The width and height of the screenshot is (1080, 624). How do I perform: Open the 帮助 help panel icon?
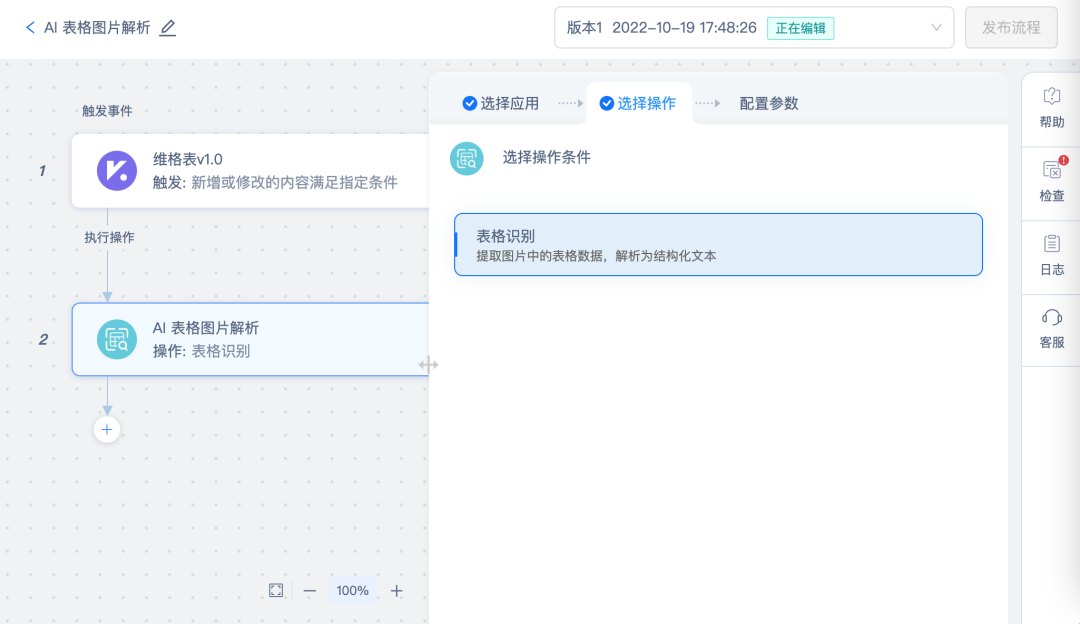pyautogui.click(x=1051, y=97)
